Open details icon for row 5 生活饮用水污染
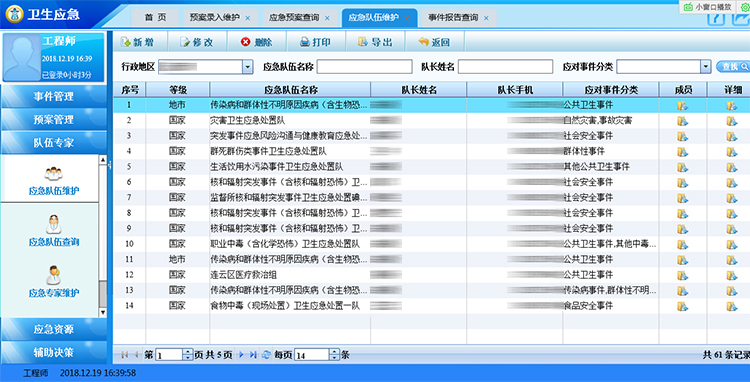750x382 pixels. coord(731,167)
